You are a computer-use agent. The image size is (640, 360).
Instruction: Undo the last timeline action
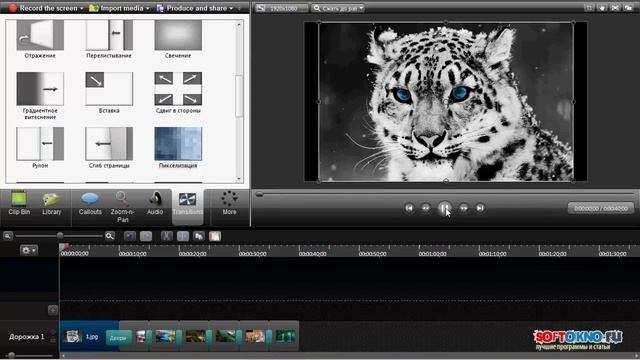(130, 236)
